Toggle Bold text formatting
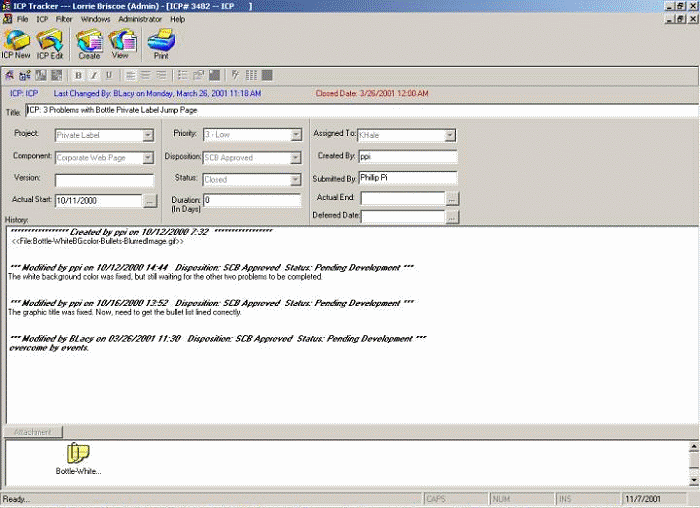700x508 pixels. click(x=78, y=75)
